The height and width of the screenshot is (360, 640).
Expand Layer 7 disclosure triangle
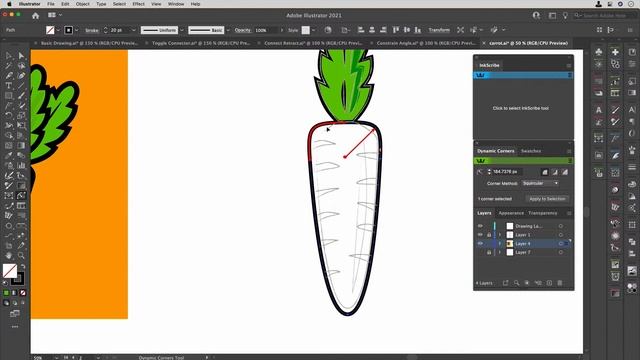click(x=500, y=253)
